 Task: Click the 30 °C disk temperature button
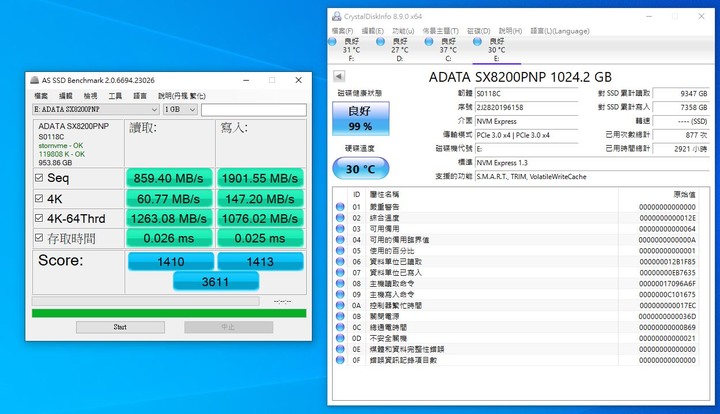(x=360, y=168)
